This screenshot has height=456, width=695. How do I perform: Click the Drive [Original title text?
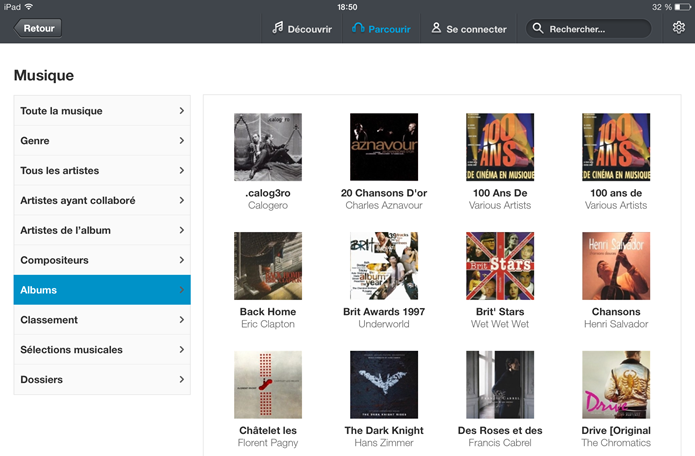coord(616,431)
